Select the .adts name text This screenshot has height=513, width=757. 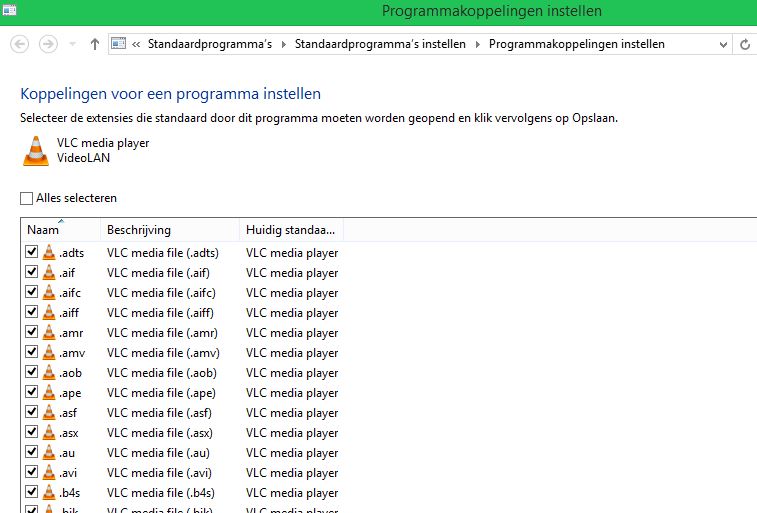(71, 253)
